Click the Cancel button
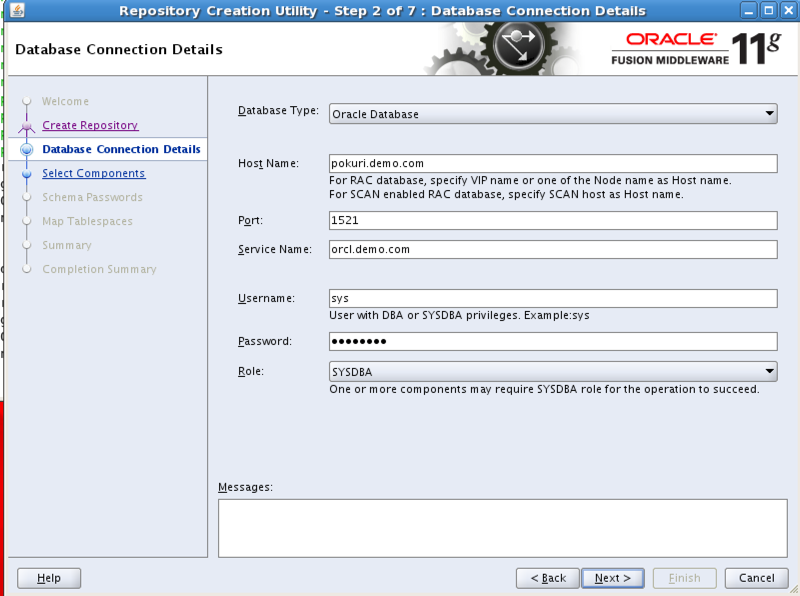This screenshot has width=800, height=596. (757, 578)
